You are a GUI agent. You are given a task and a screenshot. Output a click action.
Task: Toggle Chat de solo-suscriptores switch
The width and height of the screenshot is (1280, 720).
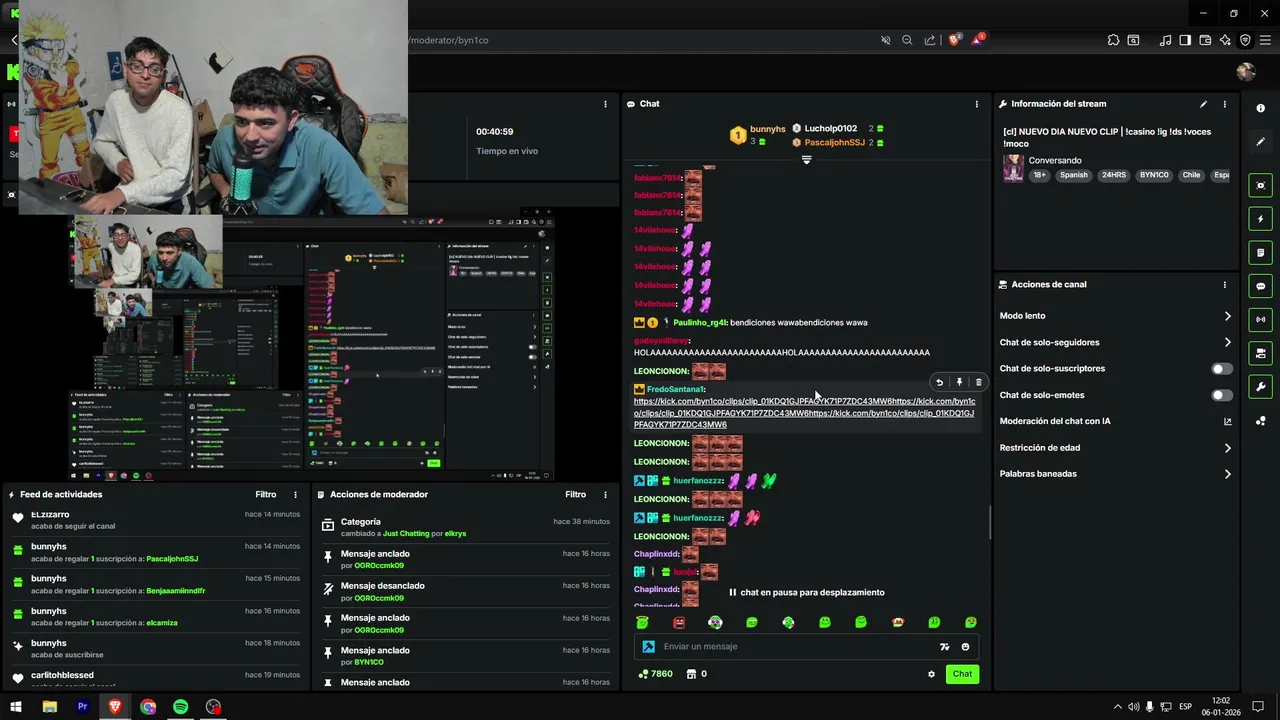tap(1222, 369)
